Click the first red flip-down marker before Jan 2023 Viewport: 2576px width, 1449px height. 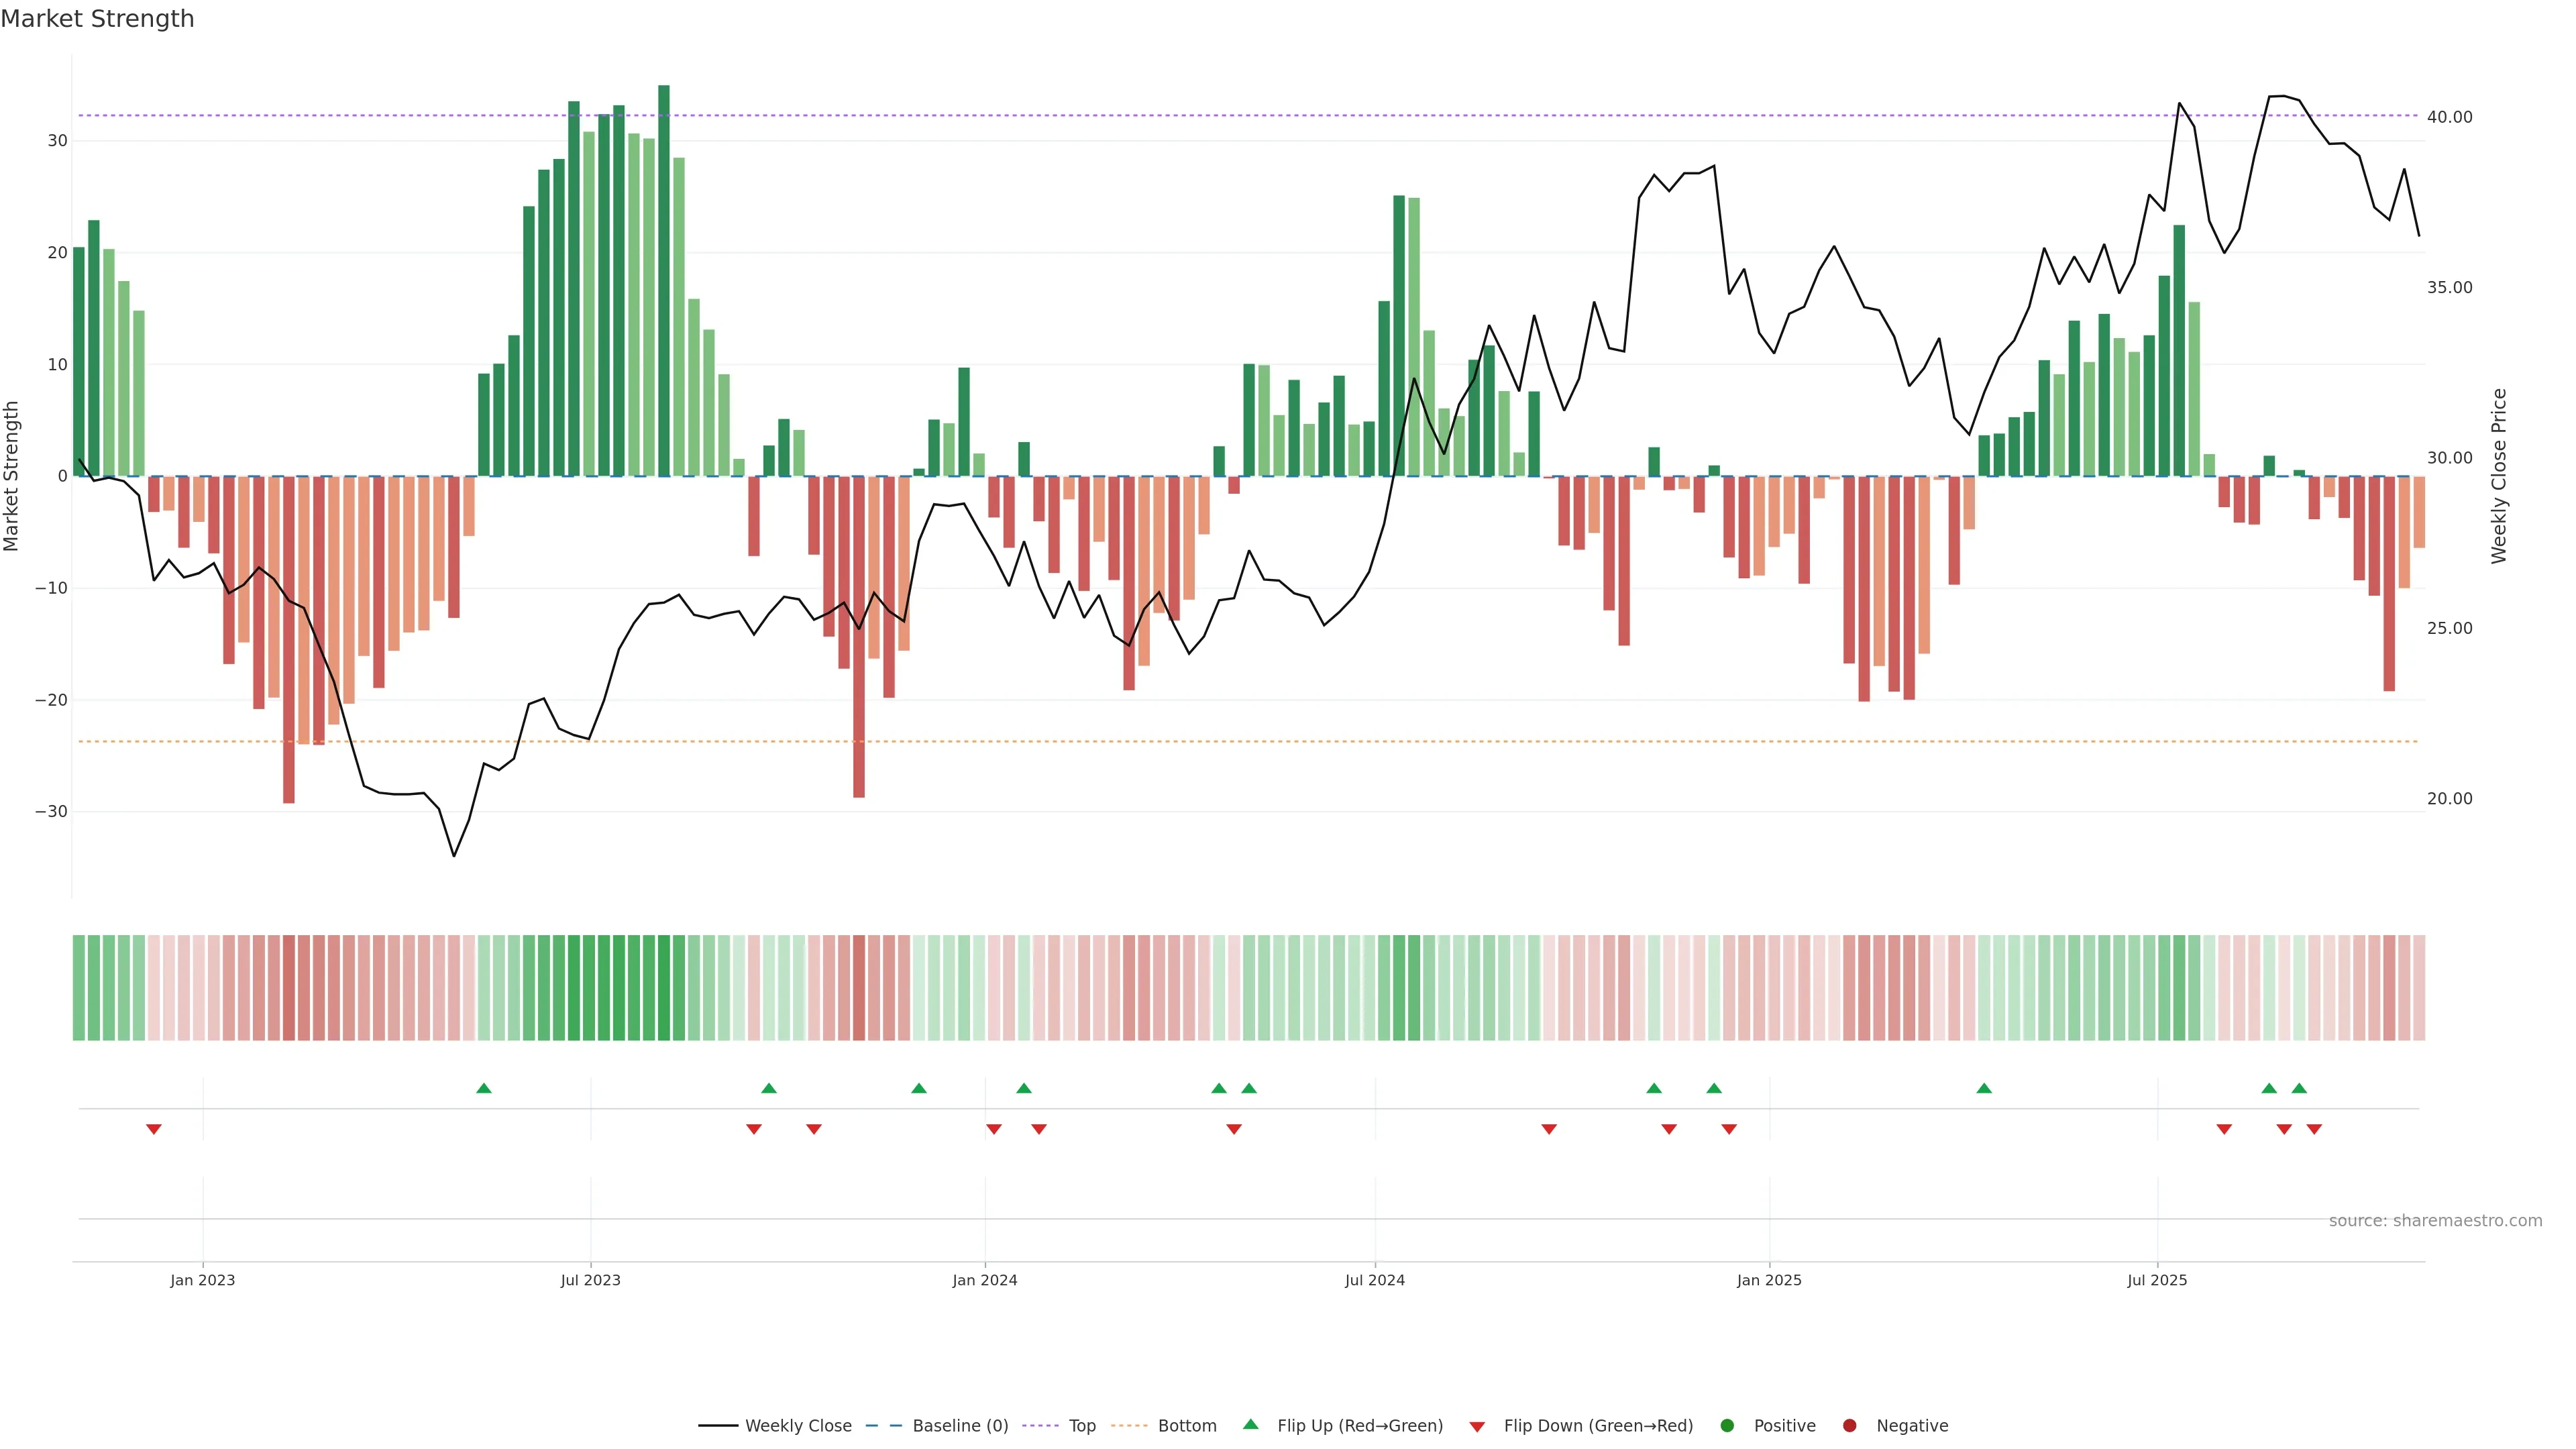(x=154, y=1129)
